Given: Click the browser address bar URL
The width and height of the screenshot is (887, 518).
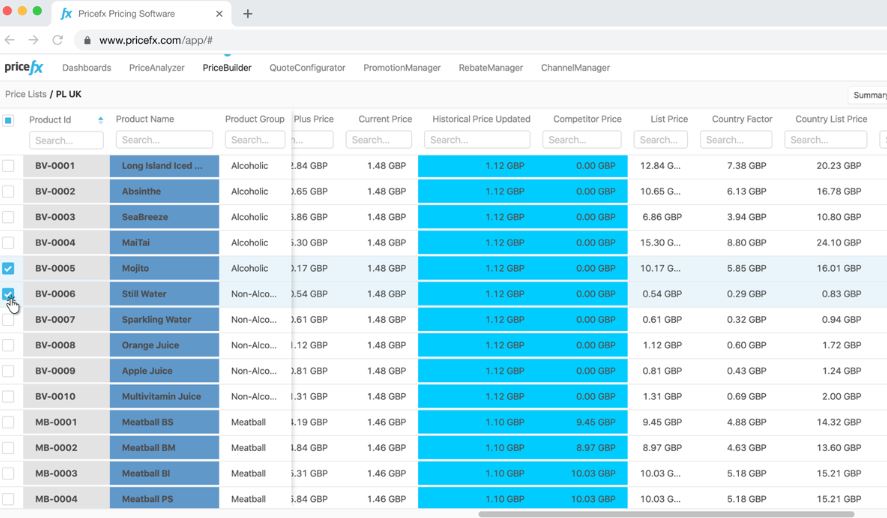Looking at the screenshot, I should coord(156,40).
